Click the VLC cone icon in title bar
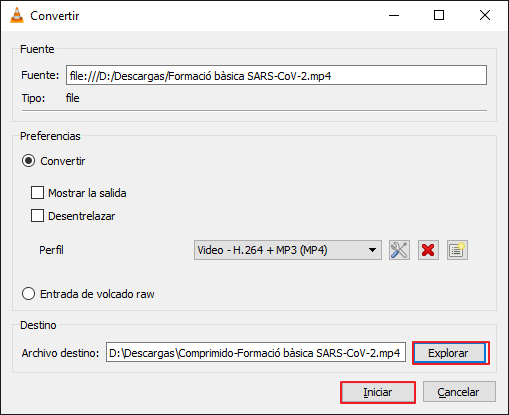 17,15
